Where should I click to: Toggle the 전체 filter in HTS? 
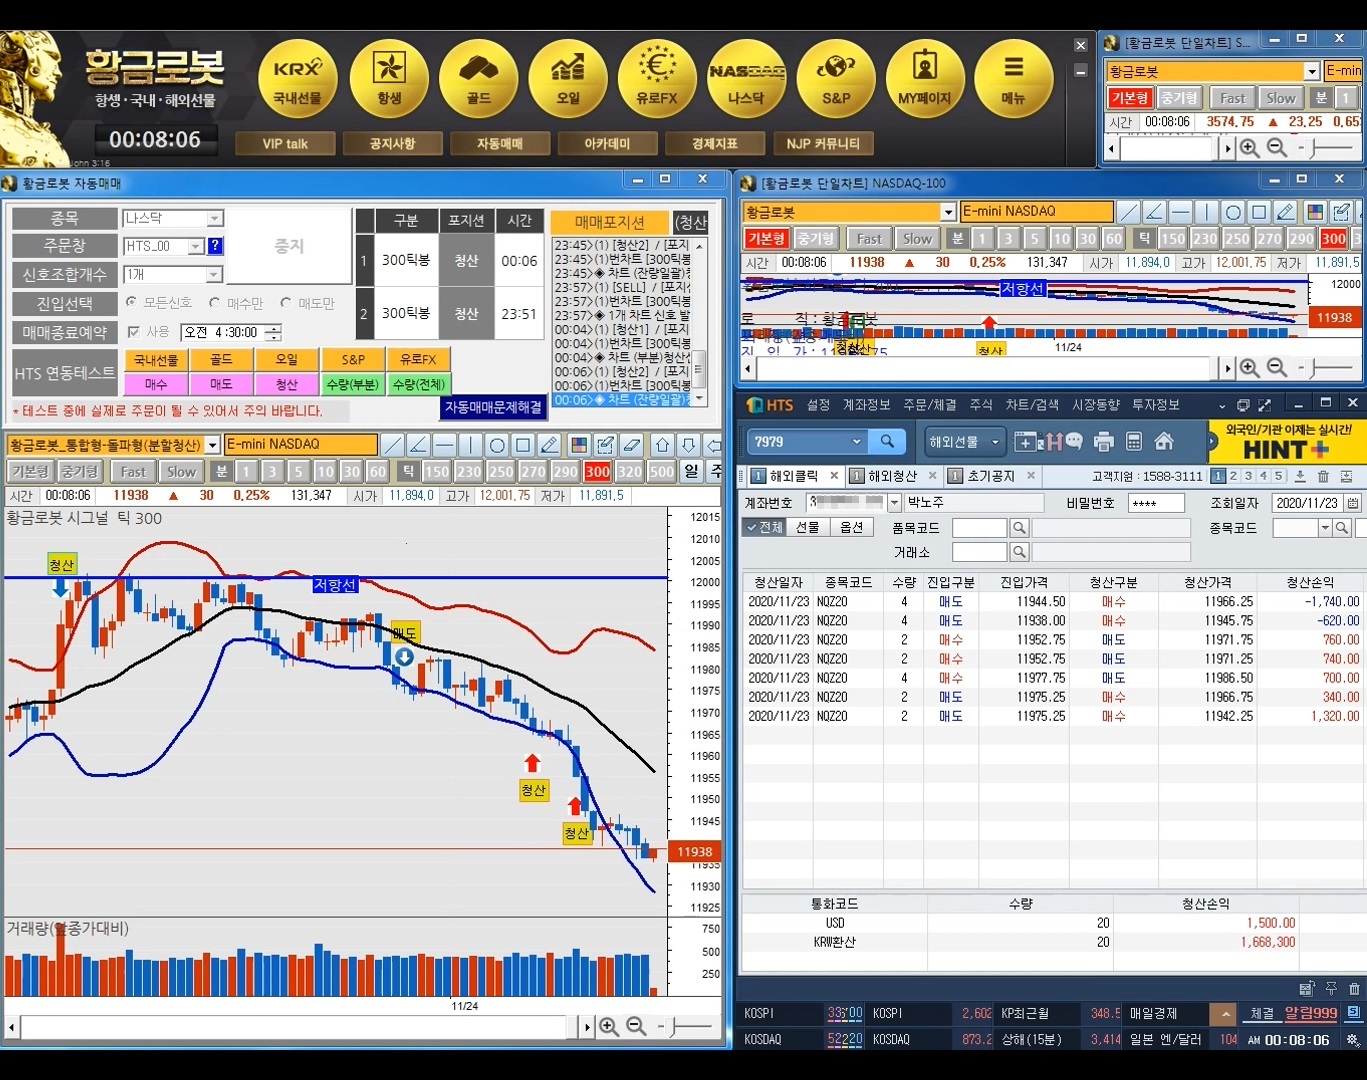764,527
